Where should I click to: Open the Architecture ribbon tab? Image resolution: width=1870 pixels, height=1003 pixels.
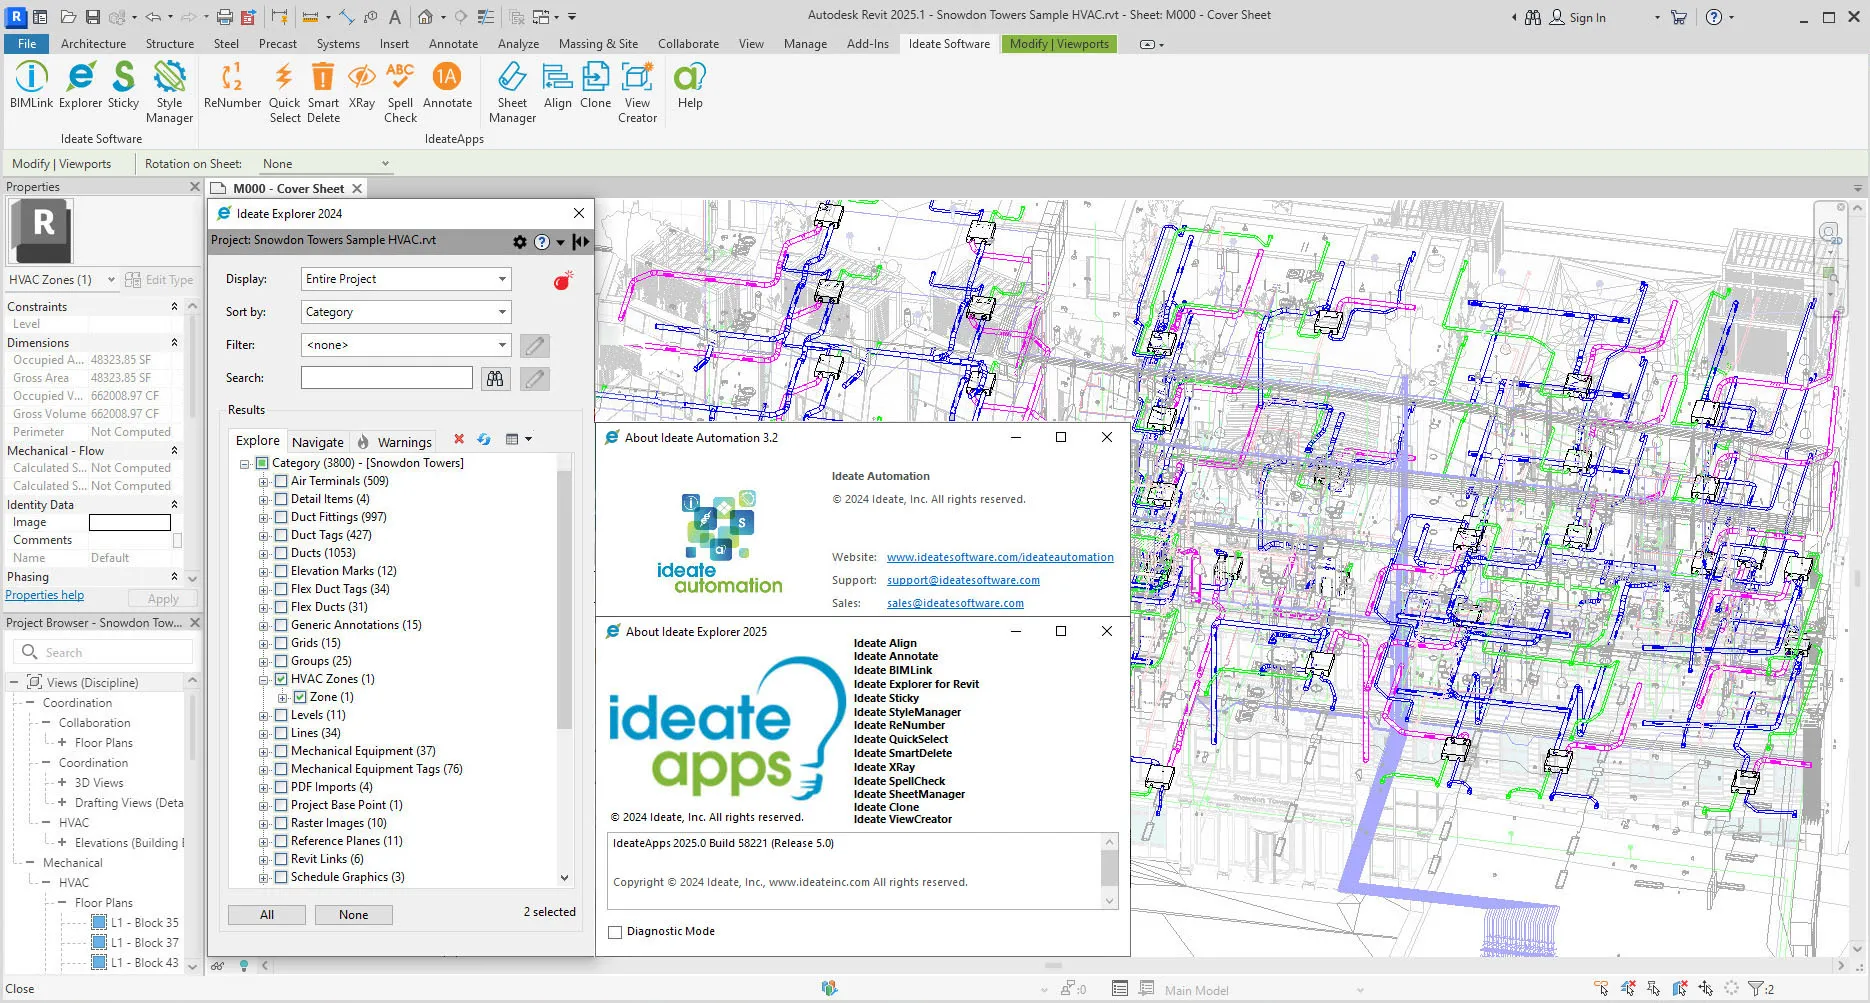click(93, 44)
